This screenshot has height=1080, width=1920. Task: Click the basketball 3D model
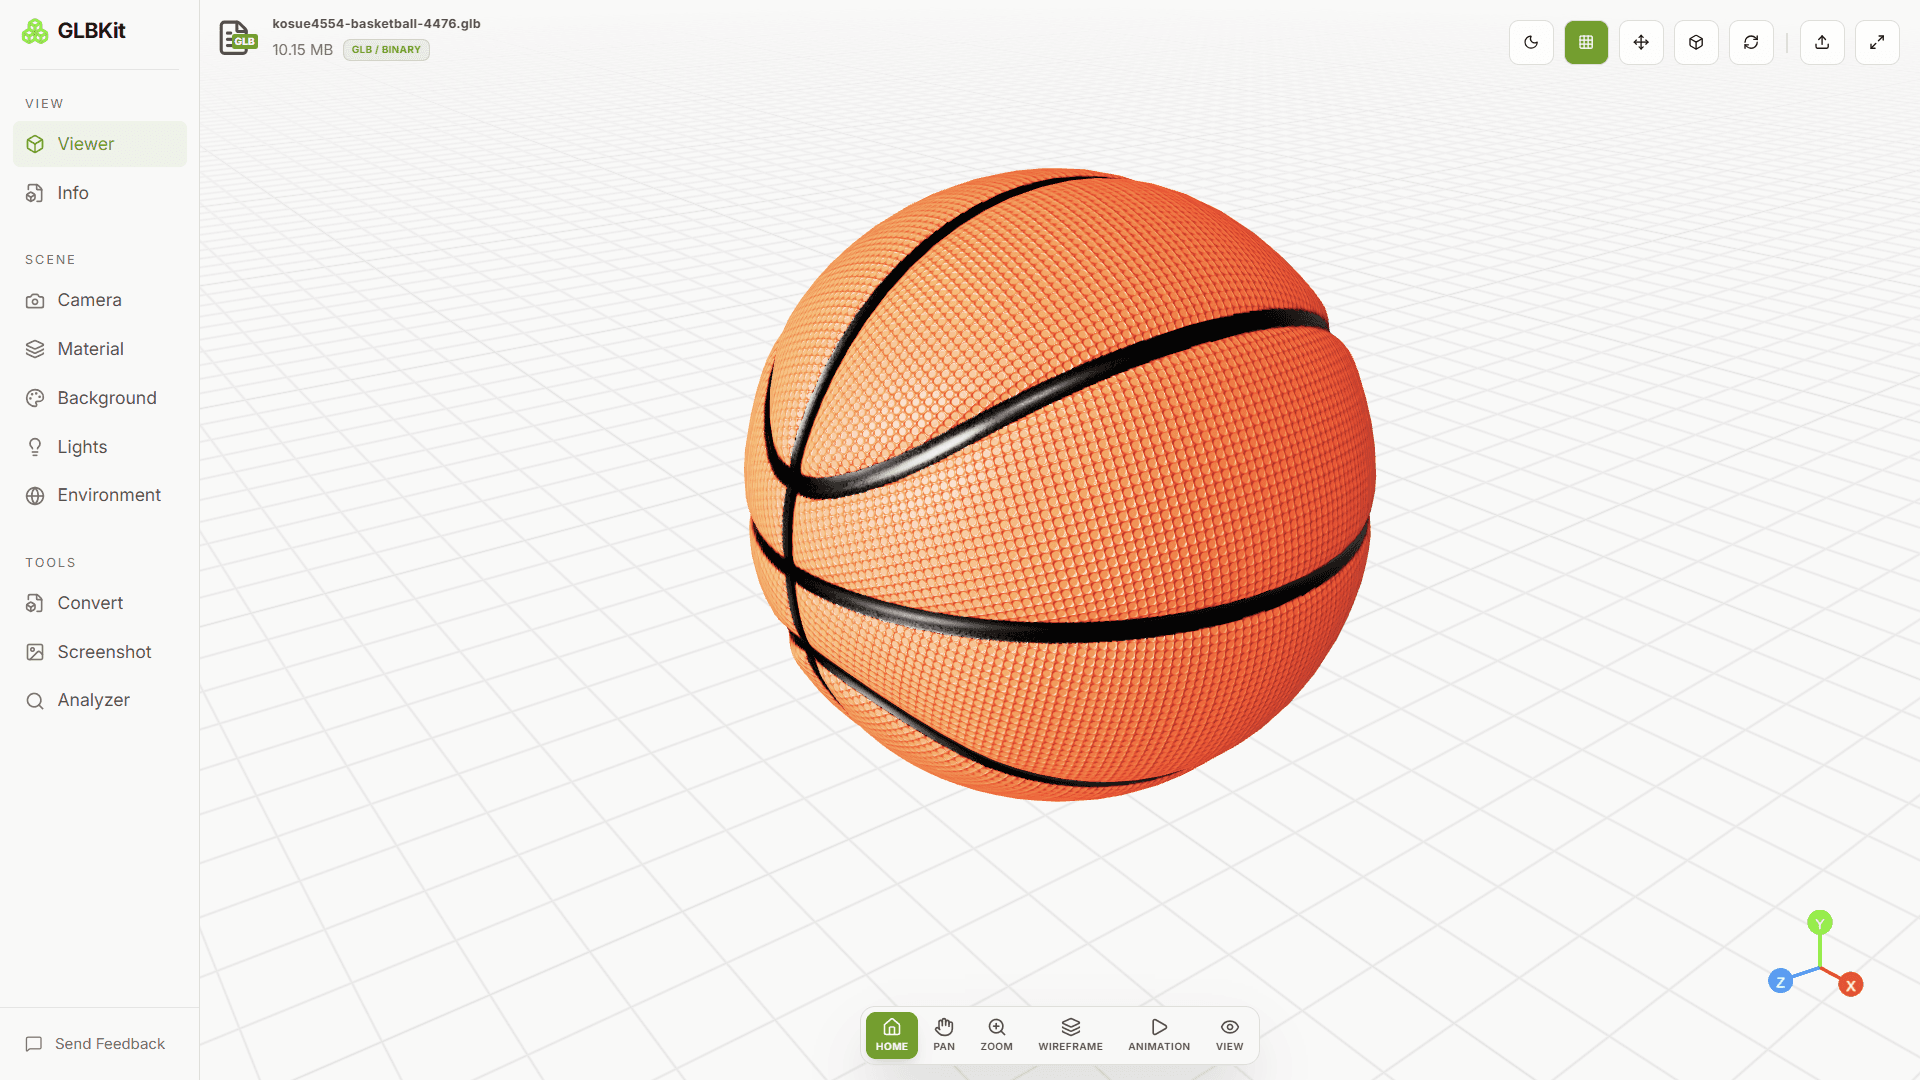click(x=1060, y=485)
